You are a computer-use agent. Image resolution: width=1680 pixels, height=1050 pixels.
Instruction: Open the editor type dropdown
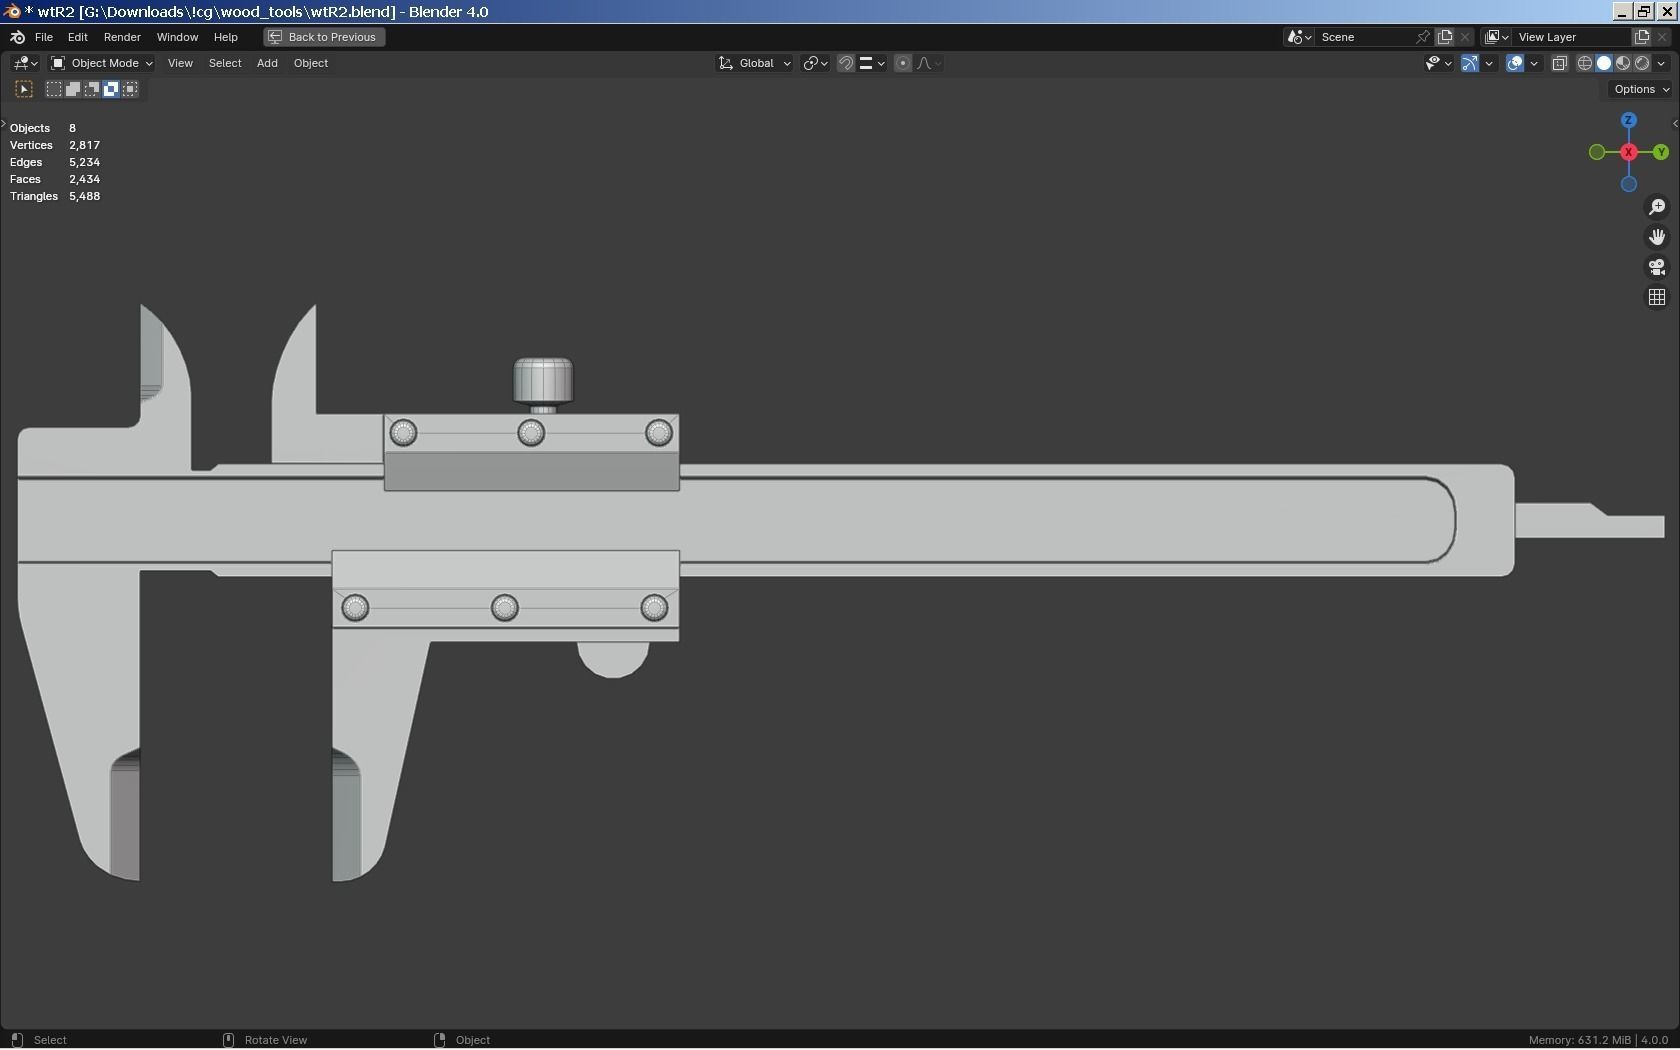click(x=25, y=63)
